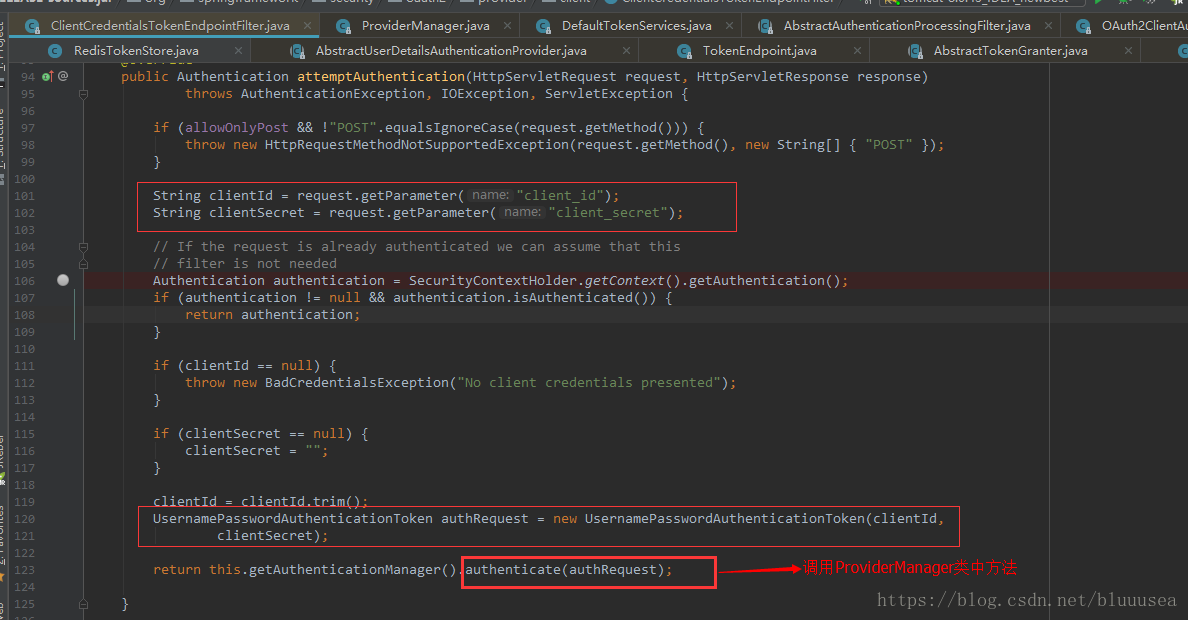1188x620 pixels.
Task: Click SecurityContextHolder on line 106
Action: pyautogui.click(x=492, y=280)
